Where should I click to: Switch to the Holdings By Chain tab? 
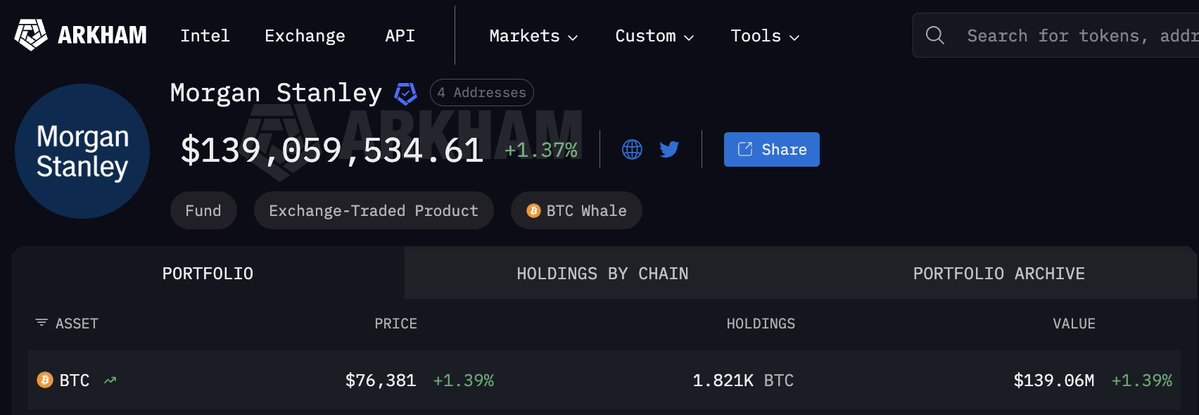pyautogui.click(x=602, y=273)
